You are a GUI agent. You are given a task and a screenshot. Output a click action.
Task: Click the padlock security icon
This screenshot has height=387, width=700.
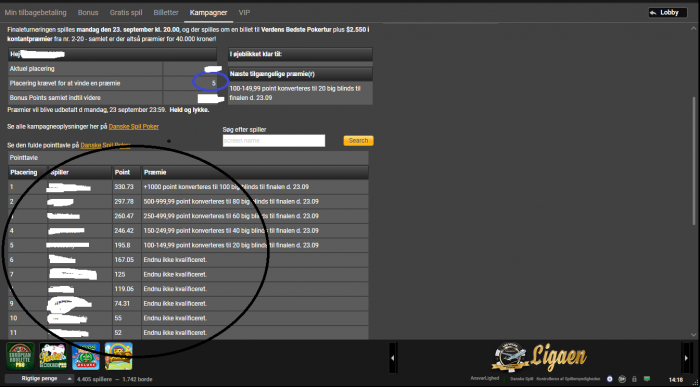(634, 379)
